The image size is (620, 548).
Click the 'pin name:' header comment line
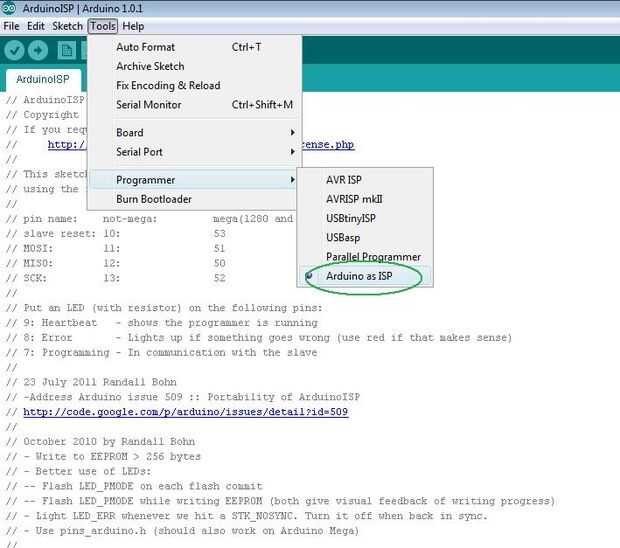tap(149, 219)
